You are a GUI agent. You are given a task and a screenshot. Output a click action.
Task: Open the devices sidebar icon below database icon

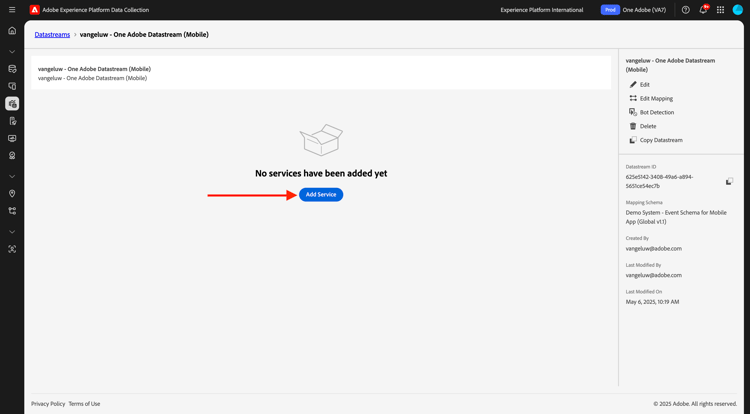(x=12, y=86)
